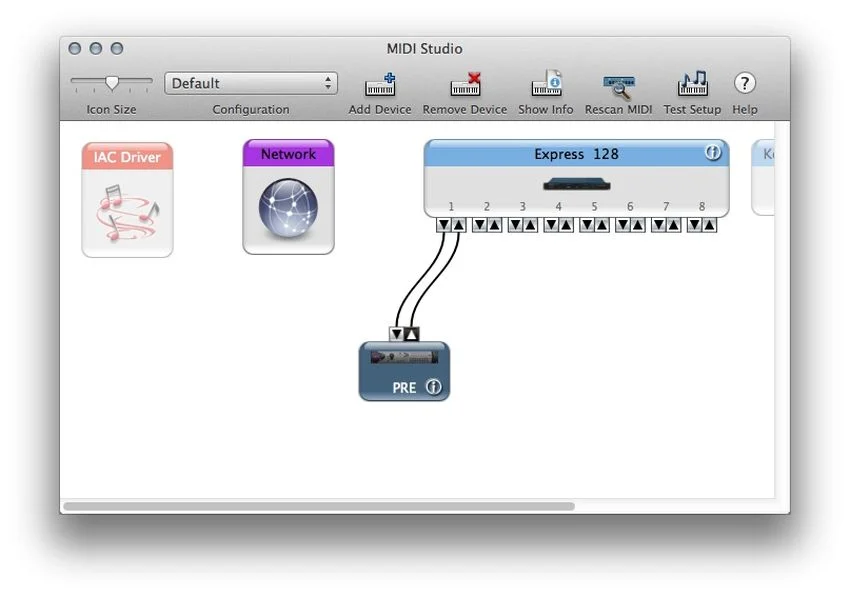Click the Express 128 port 6 up arrow
Image resolution: width=850 pixels, height=597 pixels.
[x=638, y=225]
